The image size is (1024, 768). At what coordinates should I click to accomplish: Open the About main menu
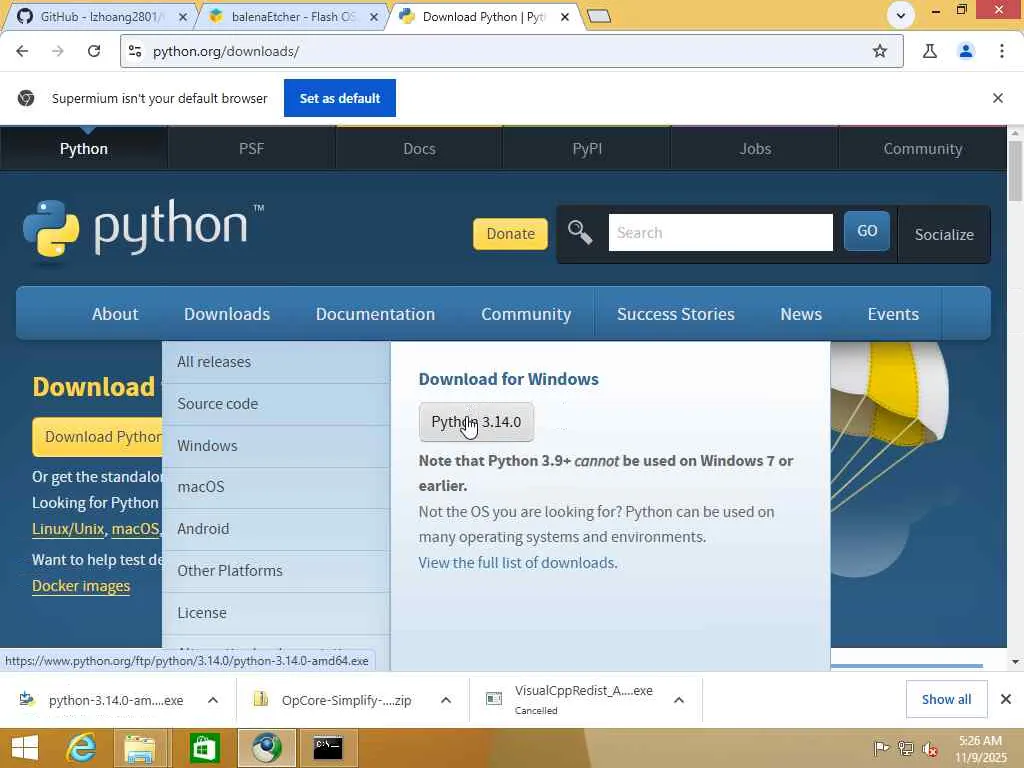[x=115, y=314]
